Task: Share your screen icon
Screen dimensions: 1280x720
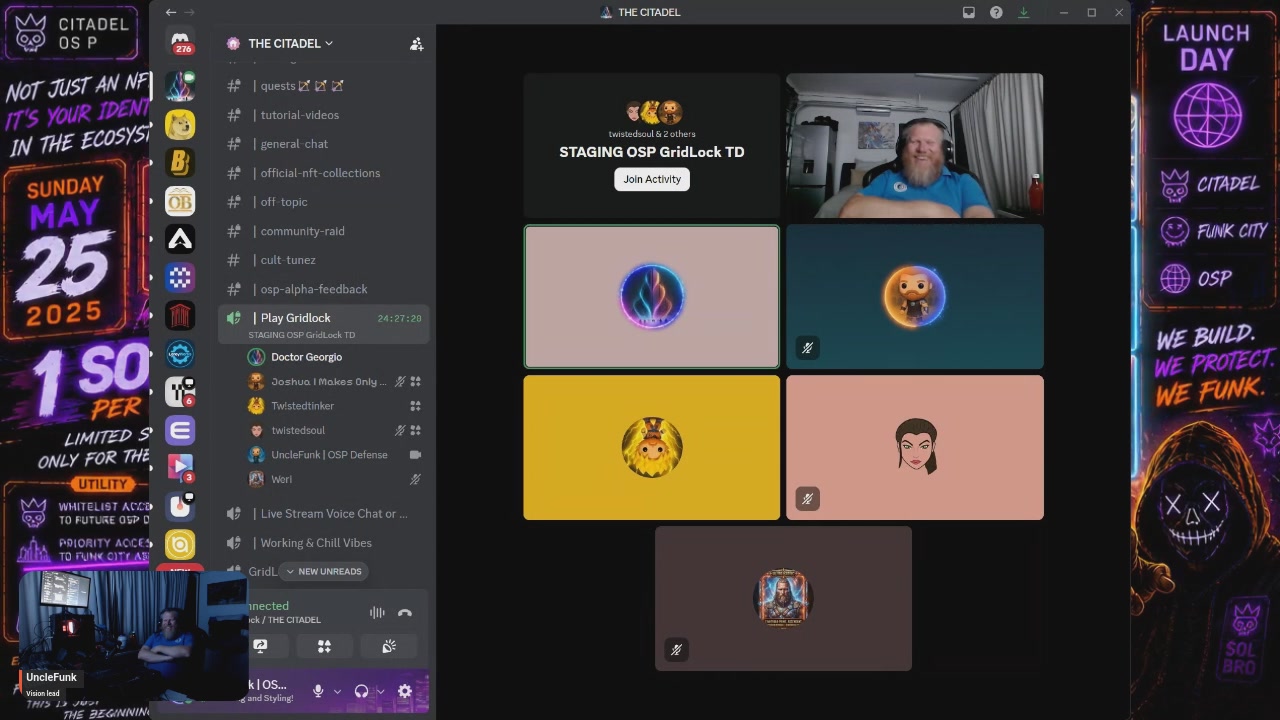Action: pyautogui.click(x=260, y=647)
